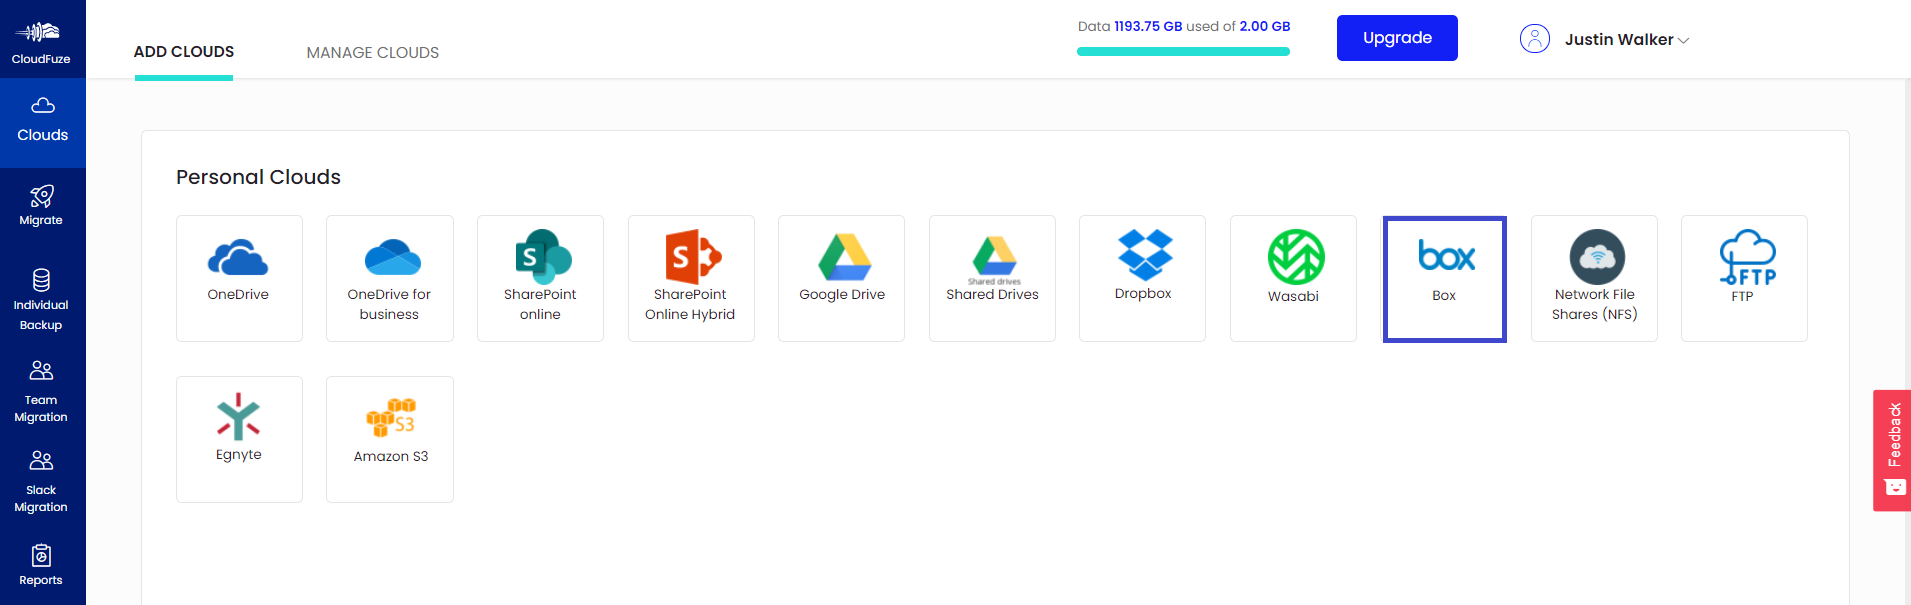Add Network File Shares (NFS) cloud
The image size is (1911, 605).
[x=1594, y=278]
